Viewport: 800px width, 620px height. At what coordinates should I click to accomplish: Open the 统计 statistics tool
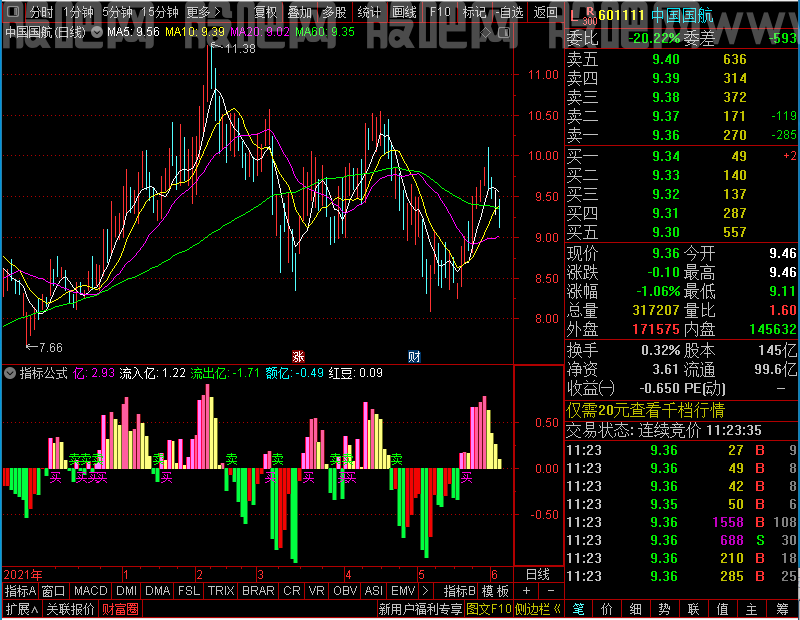coord(369,12)
